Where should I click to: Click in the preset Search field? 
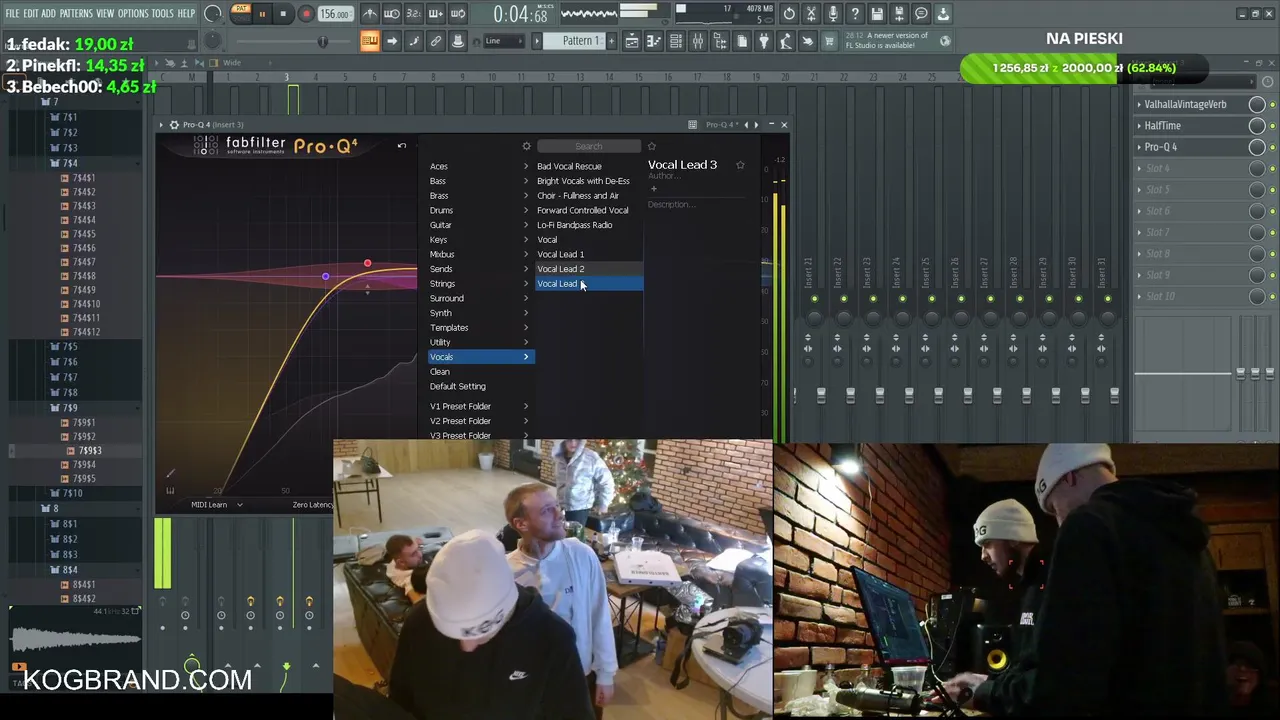point(589,146)
